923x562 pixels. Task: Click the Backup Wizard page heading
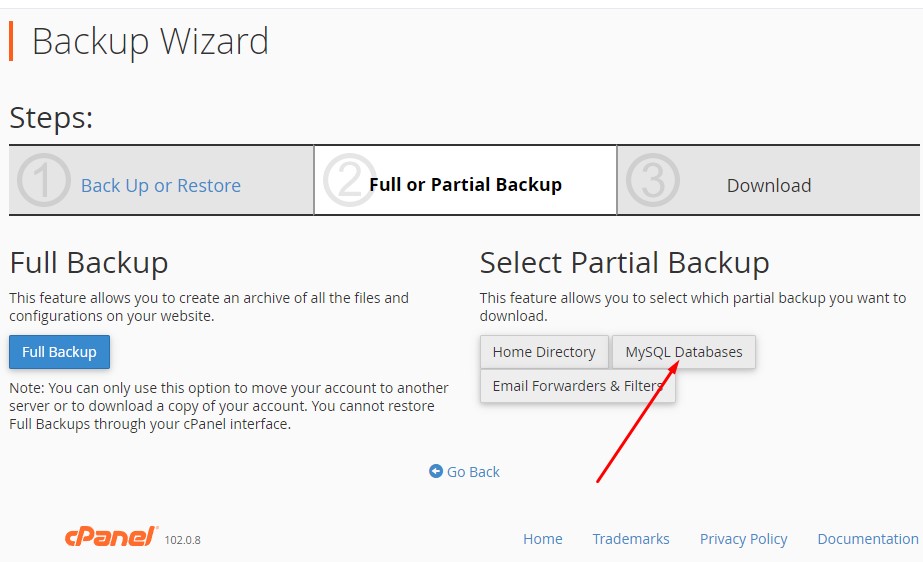click(150, 42)
